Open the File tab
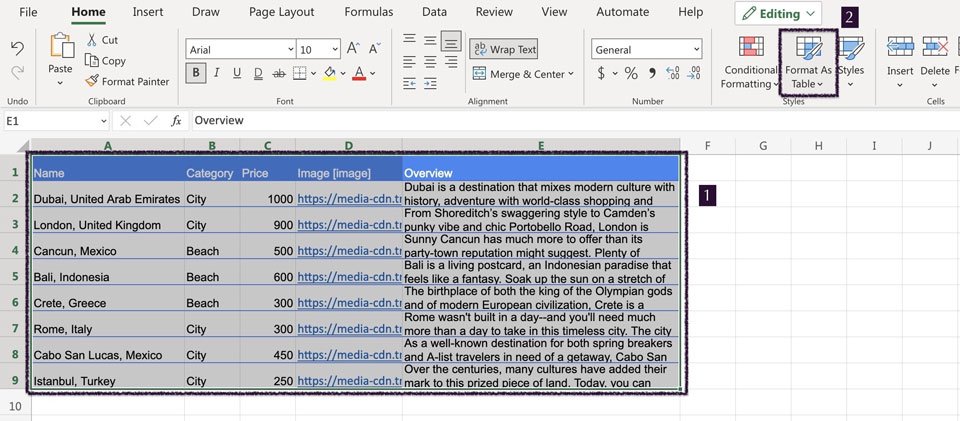 click(x=28, y=12)
